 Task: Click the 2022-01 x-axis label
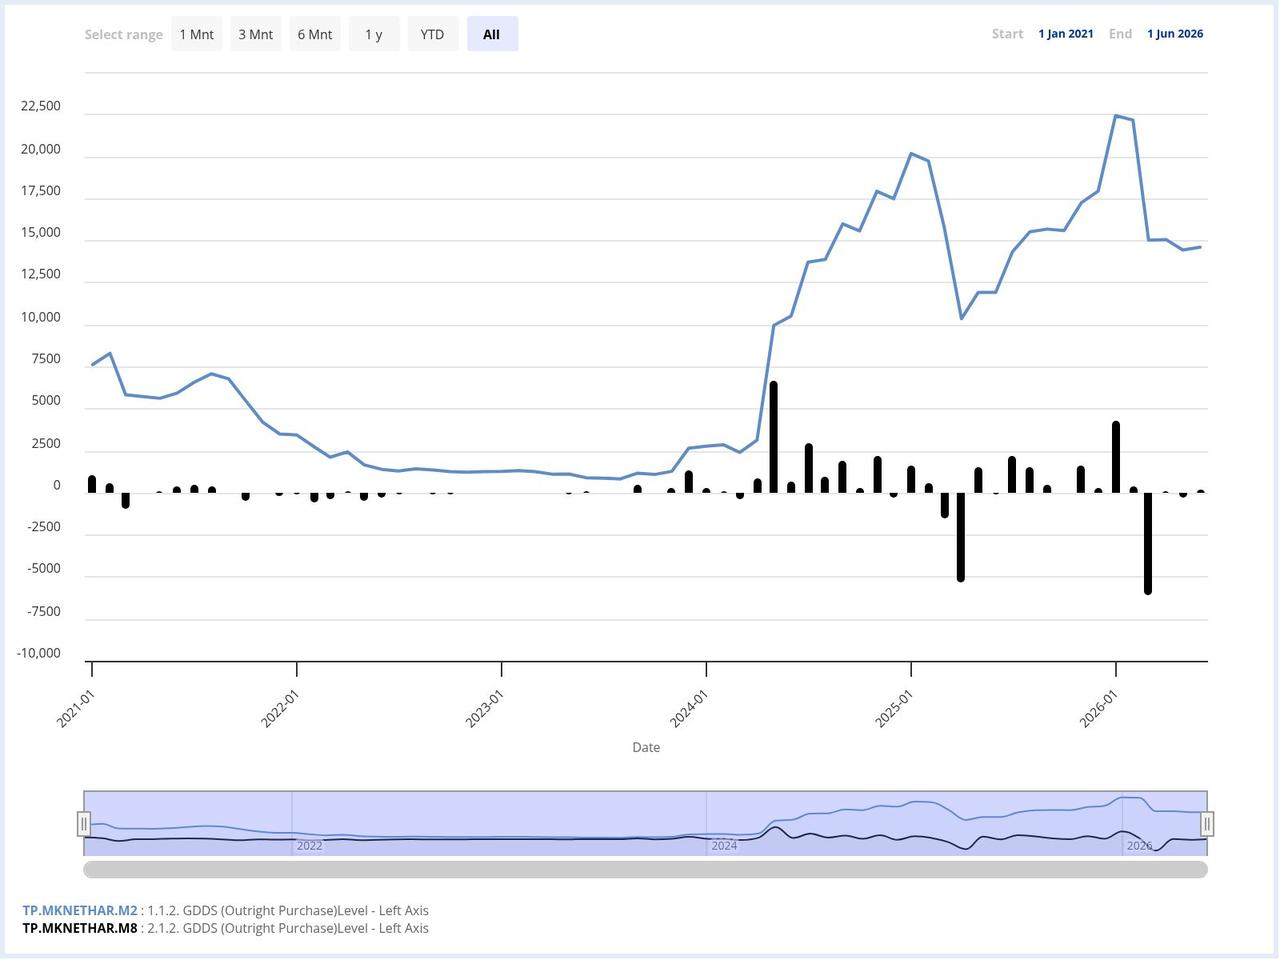(282, 707)
